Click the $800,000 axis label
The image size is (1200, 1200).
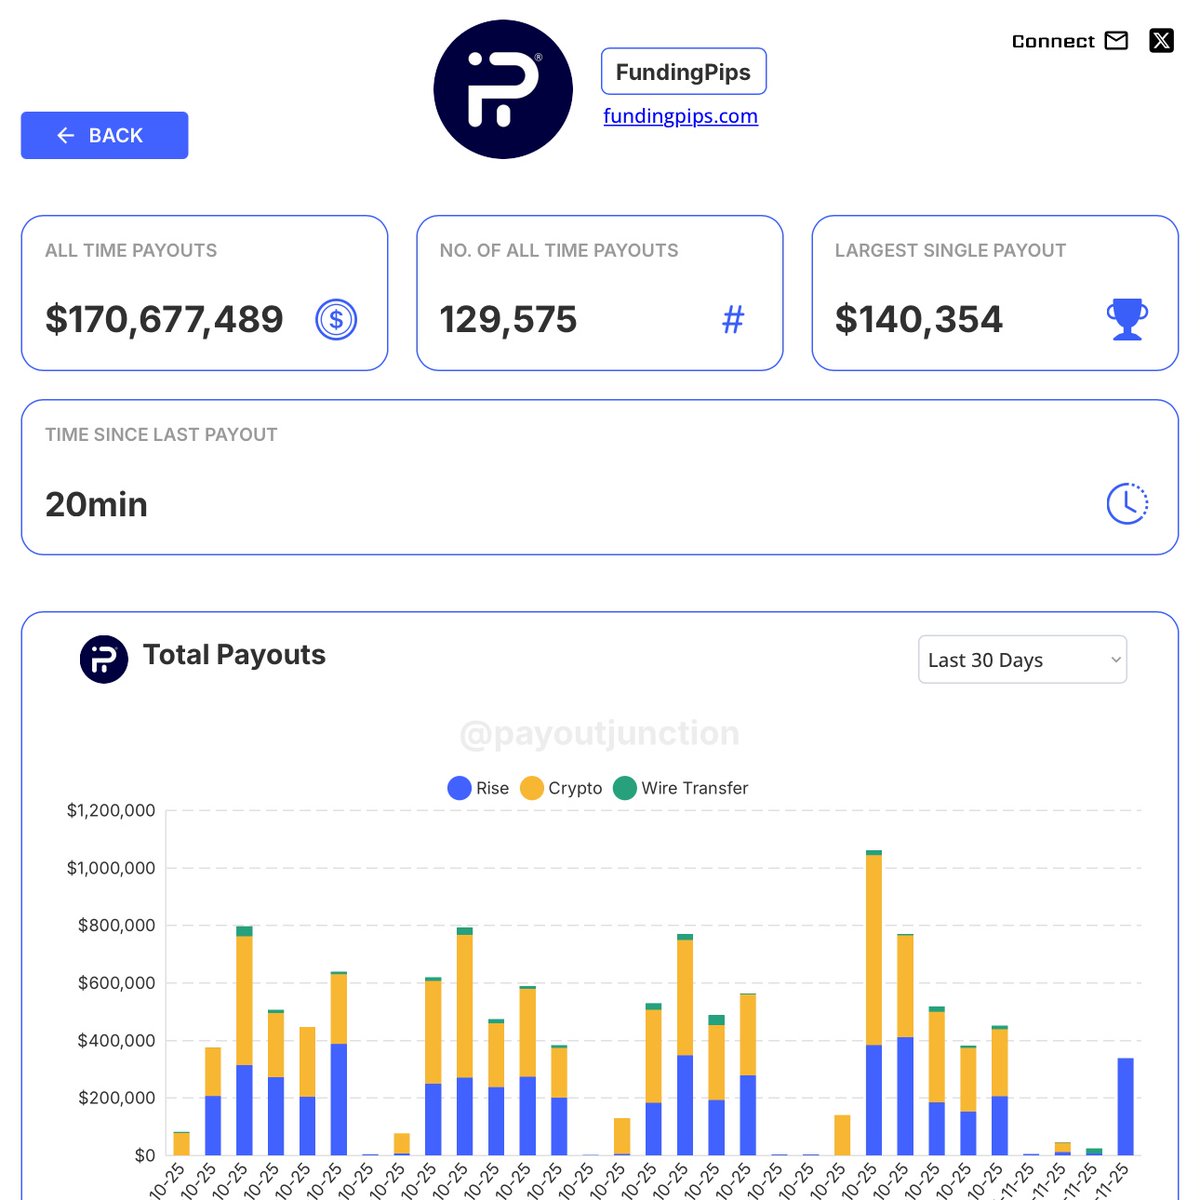click(x=117, y=926)
